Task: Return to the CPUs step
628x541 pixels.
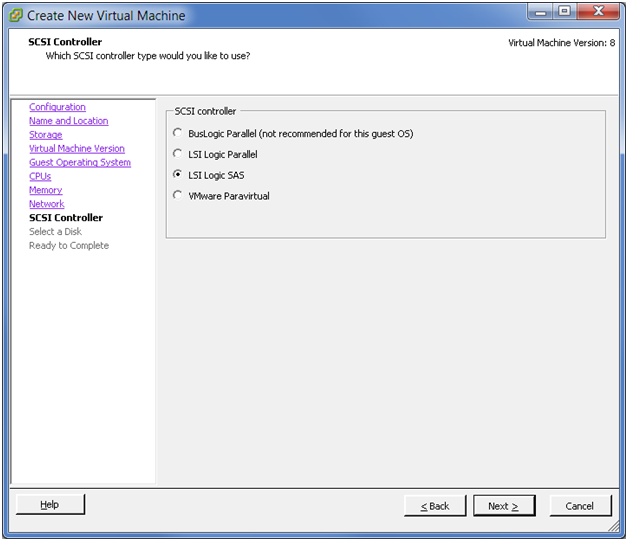Action: click(40, 177)
